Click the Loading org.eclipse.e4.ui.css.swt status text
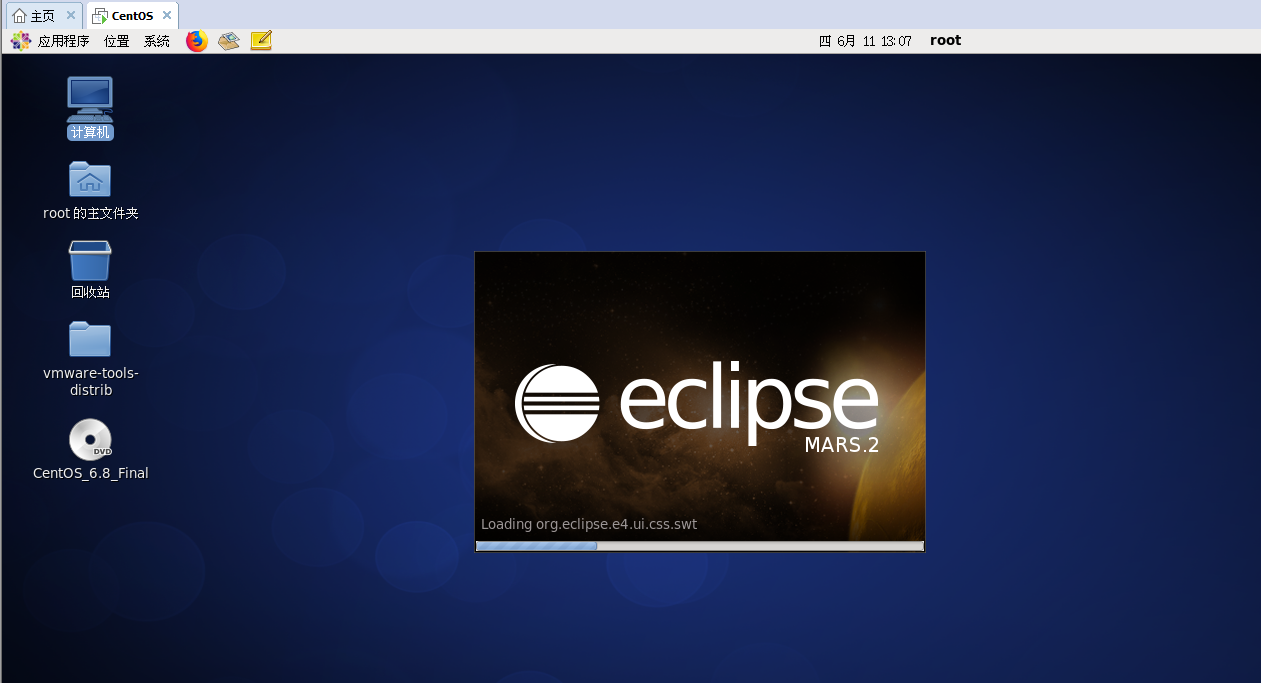This screenshot has width=1261, height=683. click(589, 524)
